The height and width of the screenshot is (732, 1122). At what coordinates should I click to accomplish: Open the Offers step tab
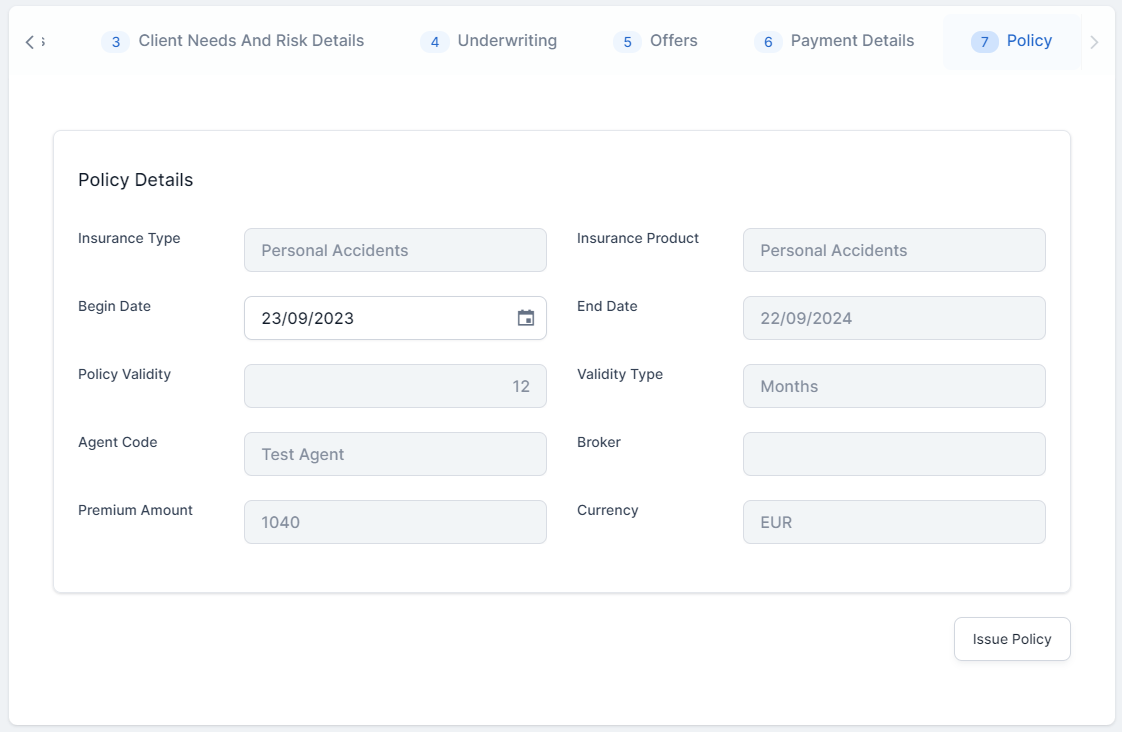pos(656,41)
